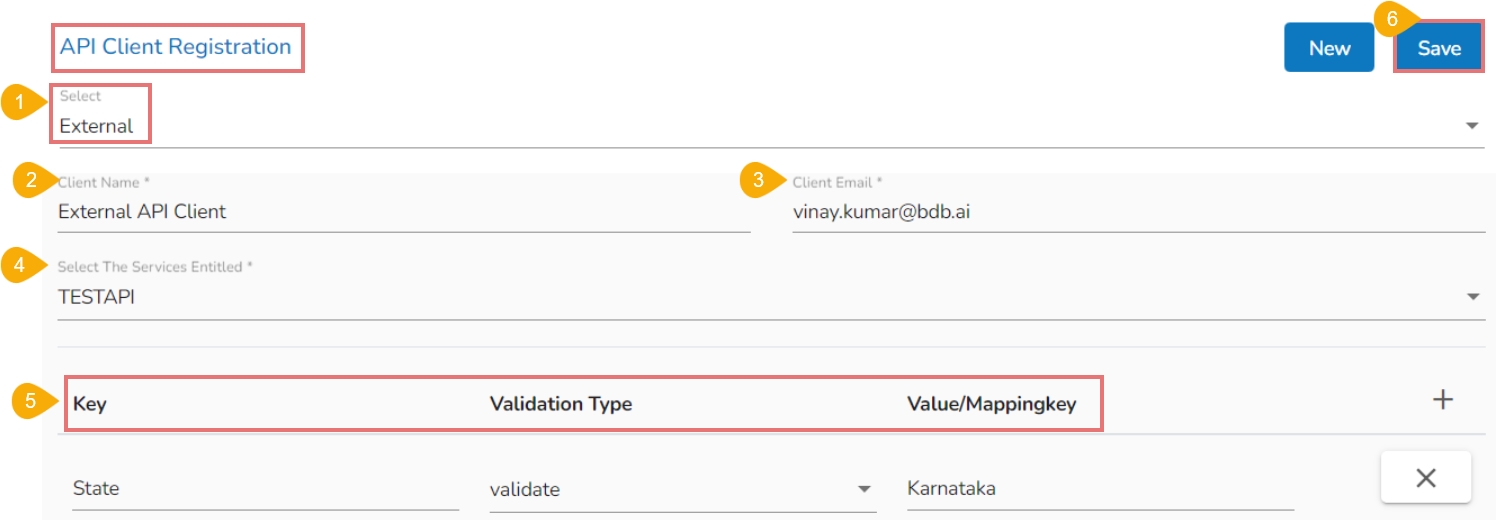Click the step 6 callout marker
This screenshot has height=520, width=1496.
[1391, 19]
